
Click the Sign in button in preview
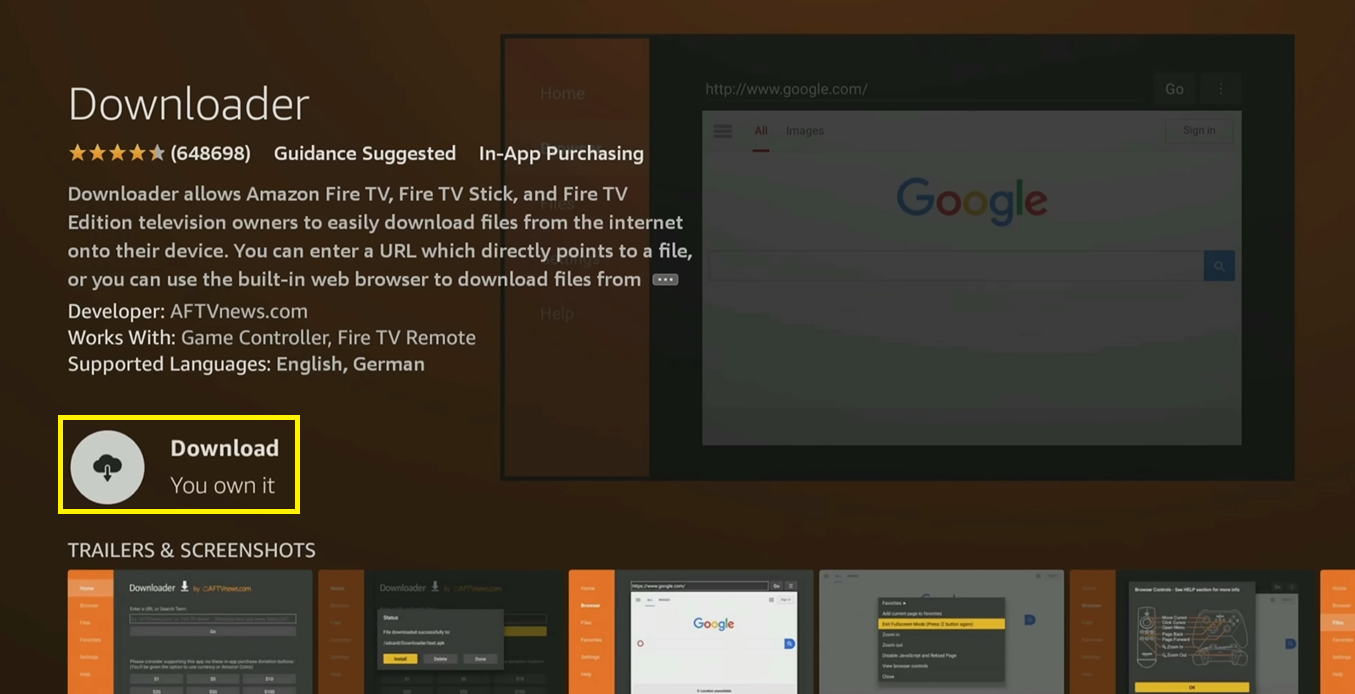tap(1199, 130)
